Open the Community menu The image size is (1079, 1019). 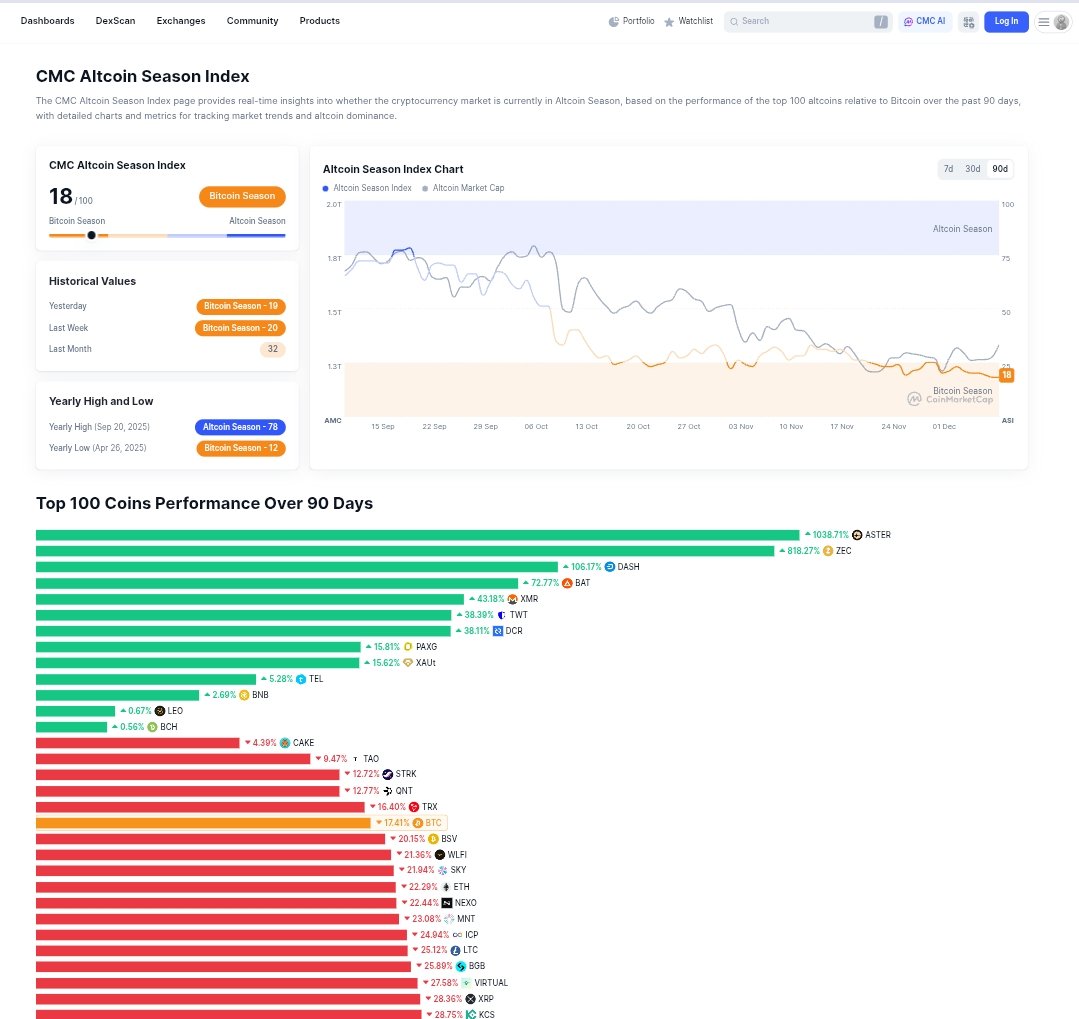252,21
